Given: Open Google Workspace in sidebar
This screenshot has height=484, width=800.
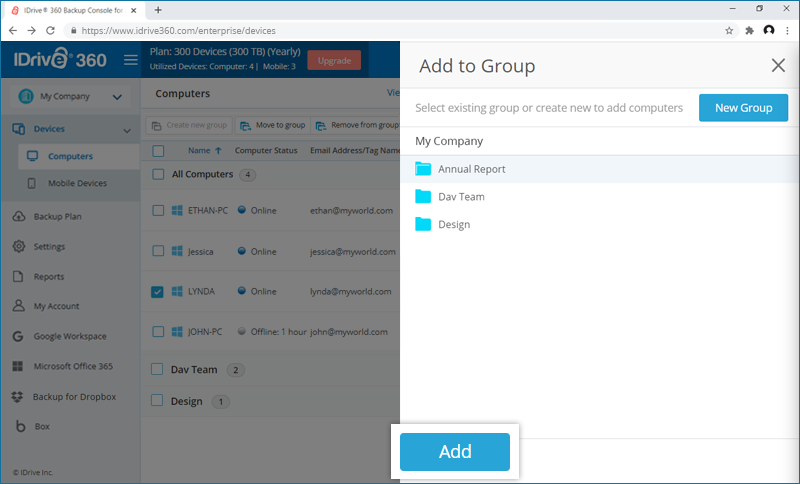Looking at the screenshot, I should [x=69, y=337].
